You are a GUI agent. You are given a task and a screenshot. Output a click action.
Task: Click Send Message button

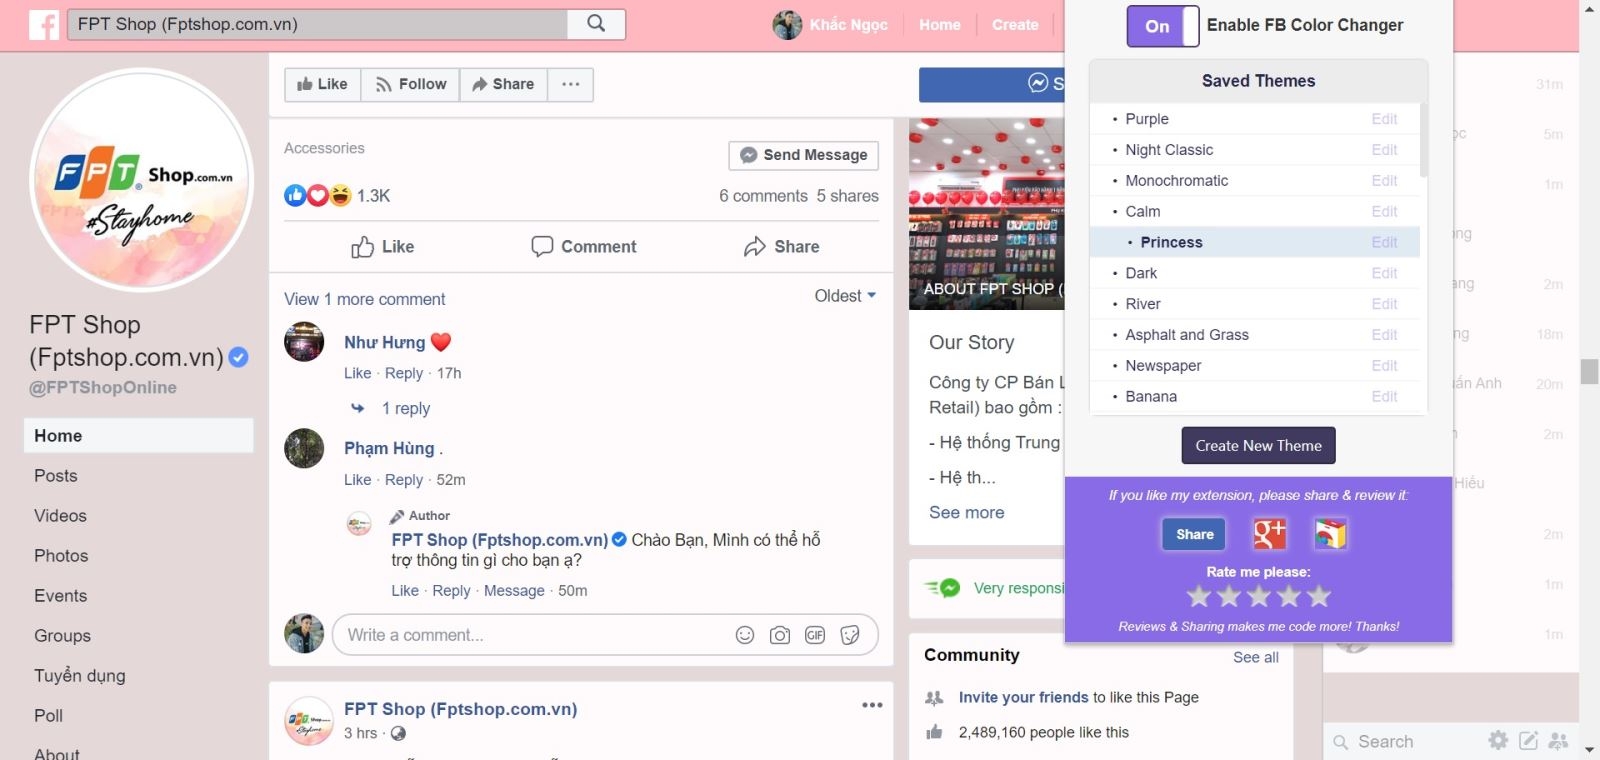(804, 155)
